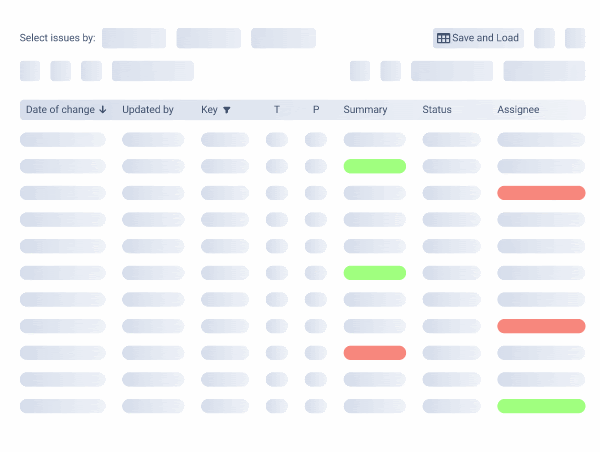
Task: Select the lower green Summary cell
Action: pos(374,273)
